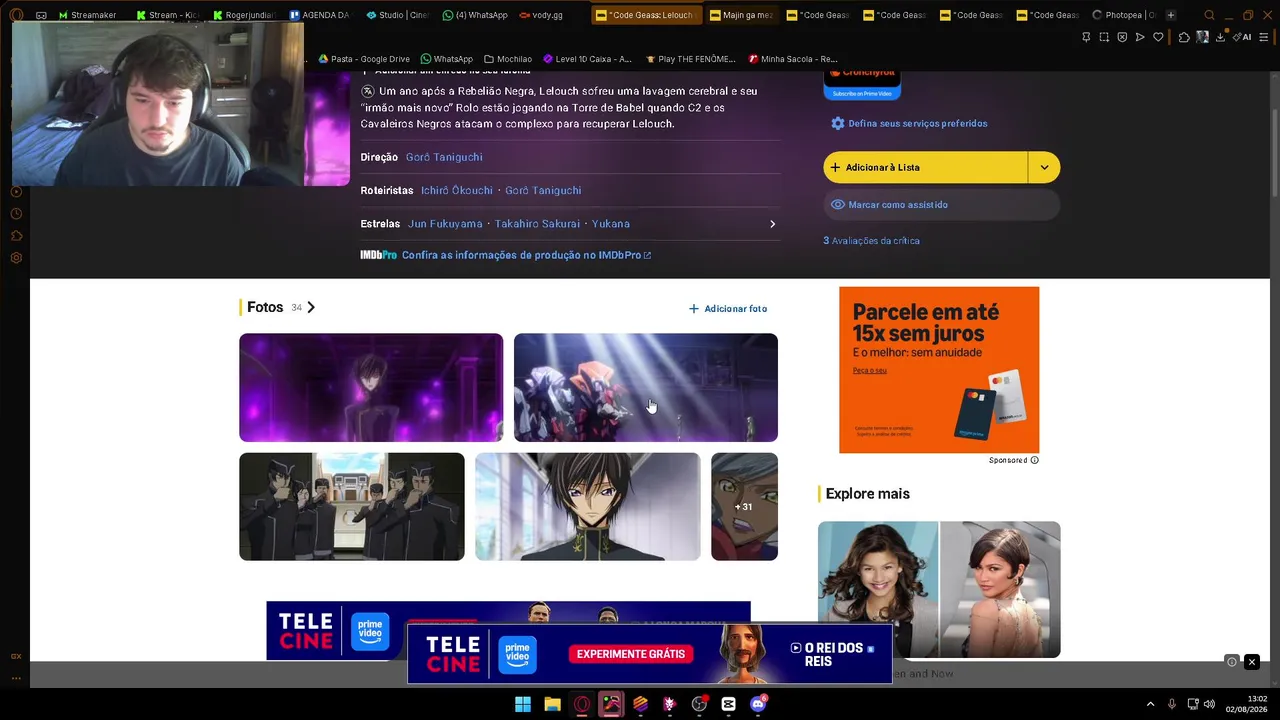
Task: Click the microphone icon in system tray
Action: click(1172, 704)
